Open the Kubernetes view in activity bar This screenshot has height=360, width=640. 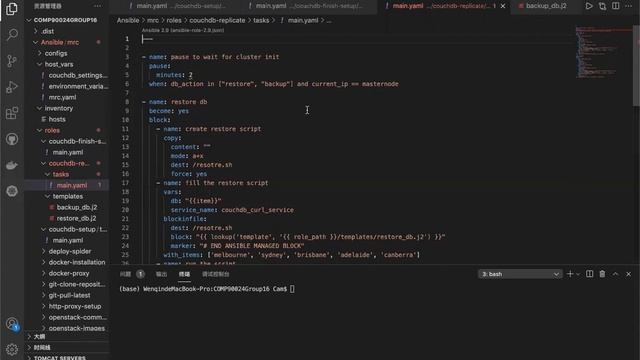pos(12,191)
